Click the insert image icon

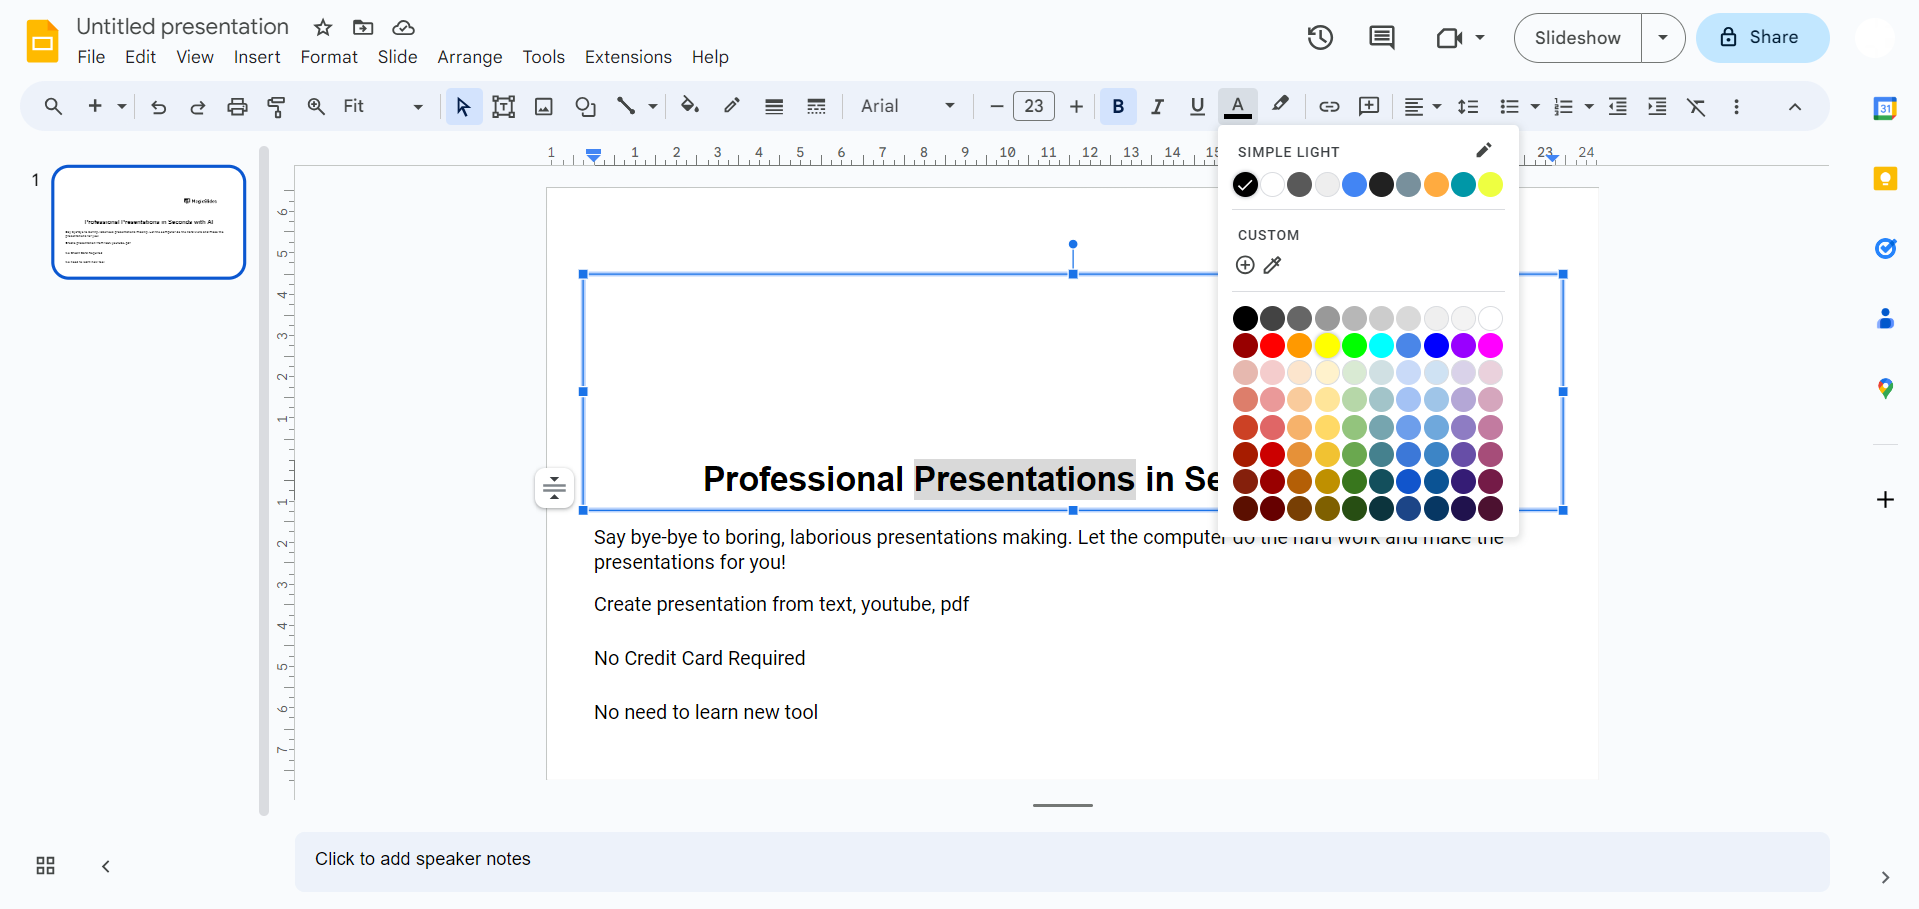click(x=544, y=107)
